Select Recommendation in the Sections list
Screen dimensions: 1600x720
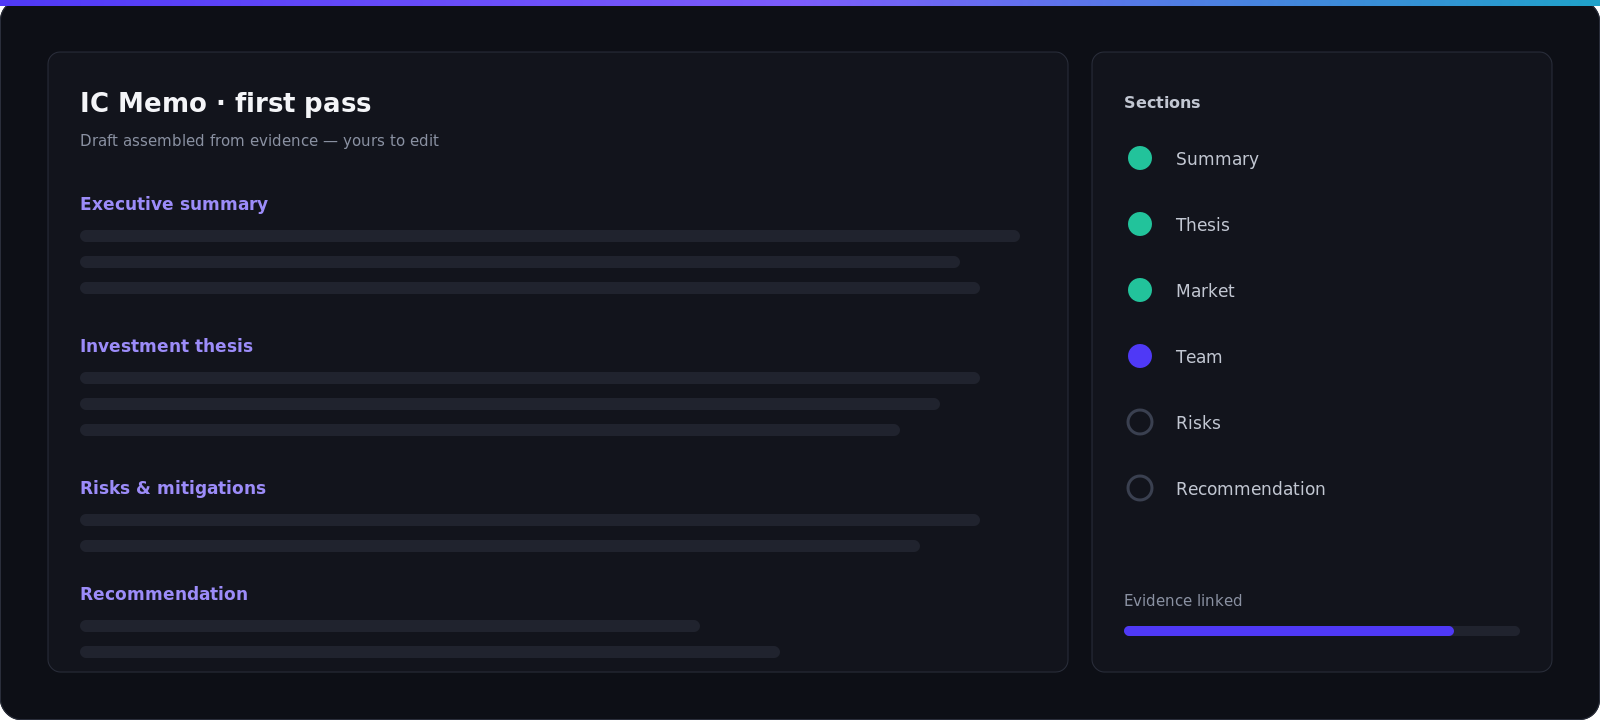click(1250, 489)
